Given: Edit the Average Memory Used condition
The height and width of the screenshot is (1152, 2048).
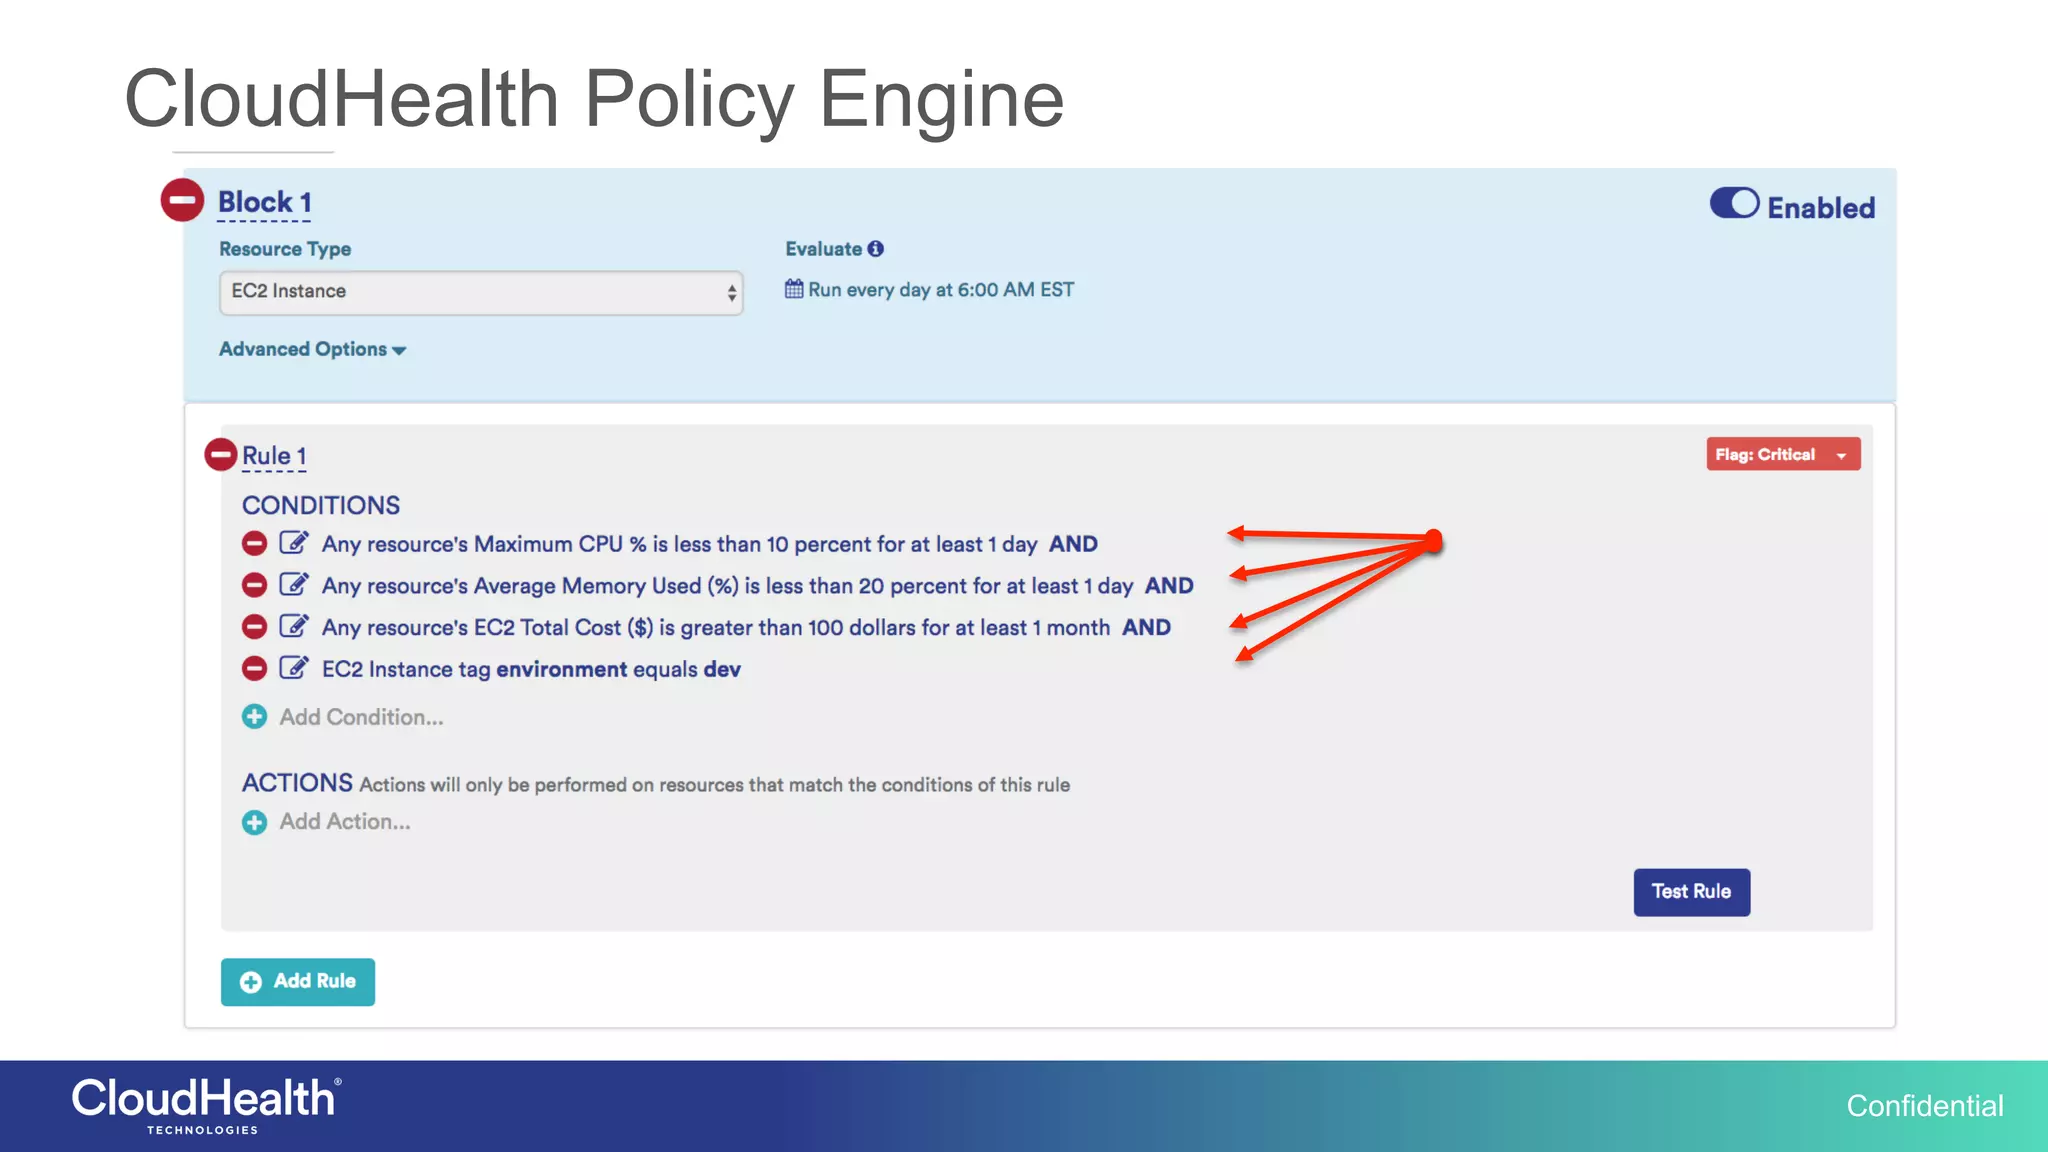Looking at the screenshot, I should [294, 584].
